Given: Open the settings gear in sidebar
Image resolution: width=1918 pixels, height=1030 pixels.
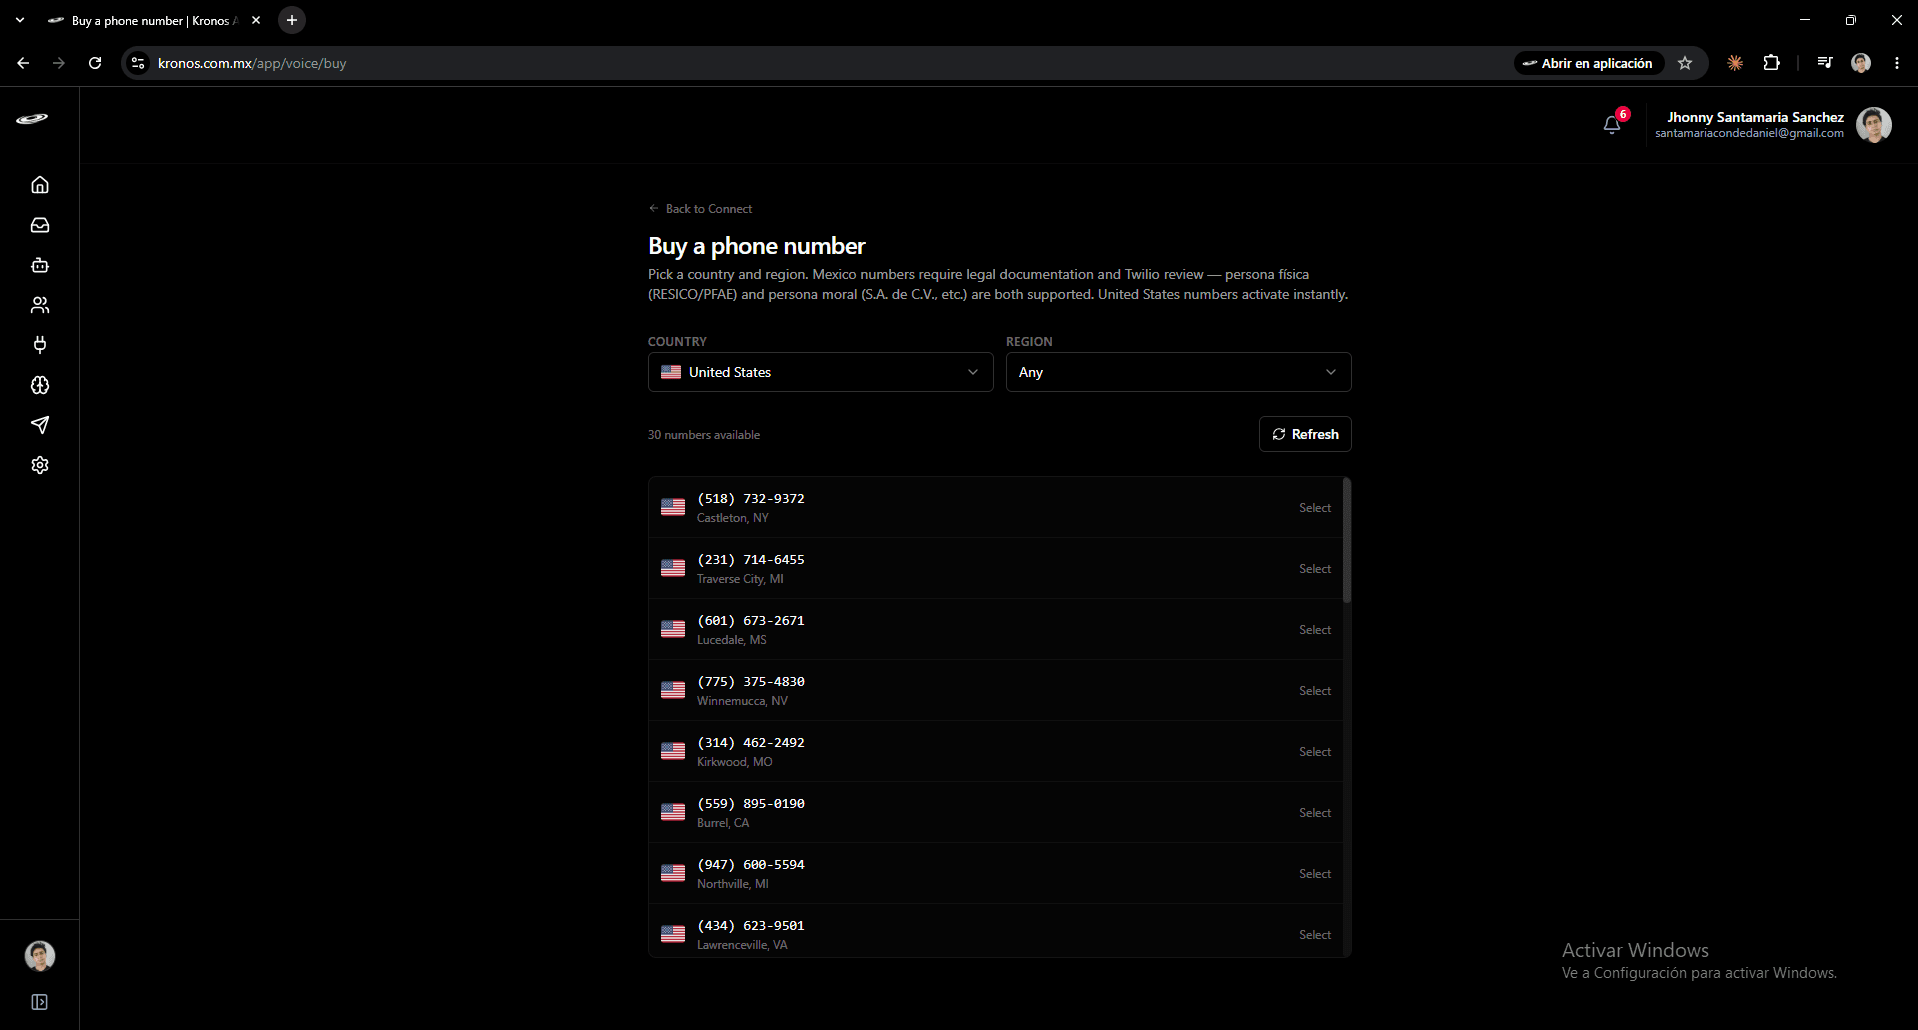Looking at the screenshot, I should [x=40, y=465].
